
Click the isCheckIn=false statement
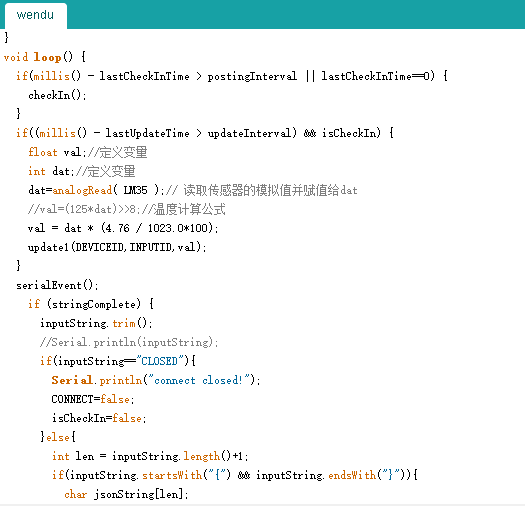point(99,418)
